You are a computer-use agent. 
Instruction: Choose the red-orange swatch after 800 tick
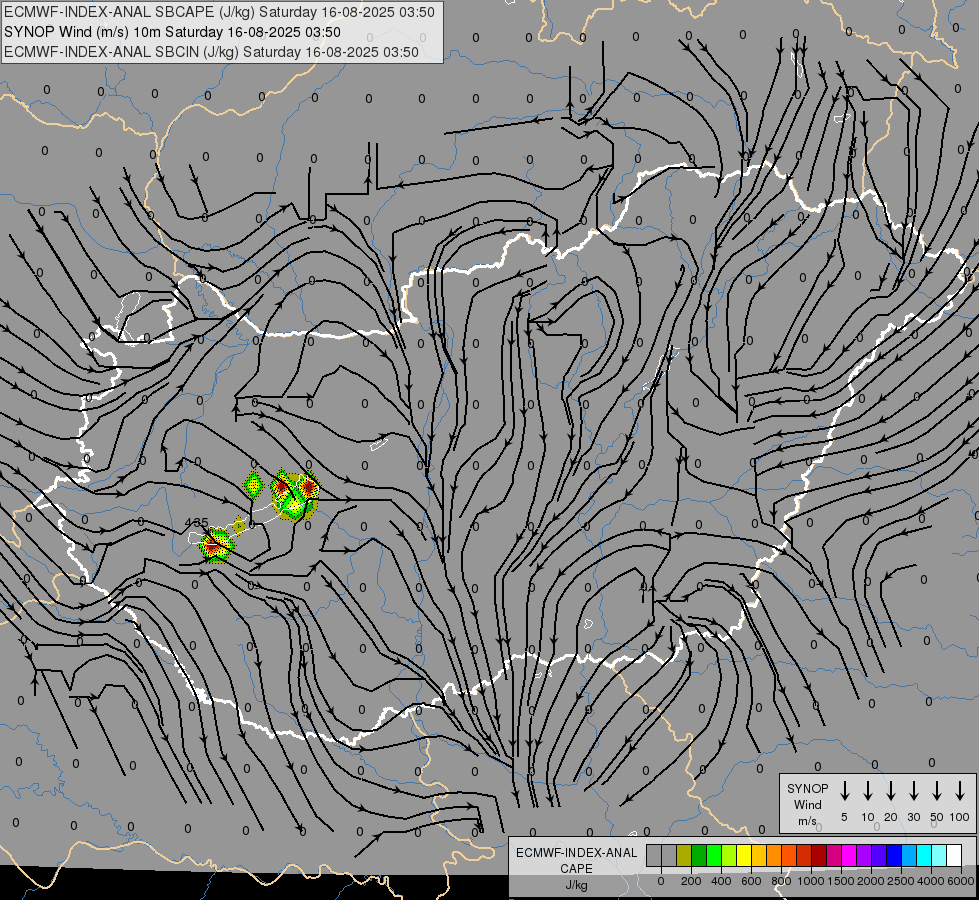click(x=789, y=855)
